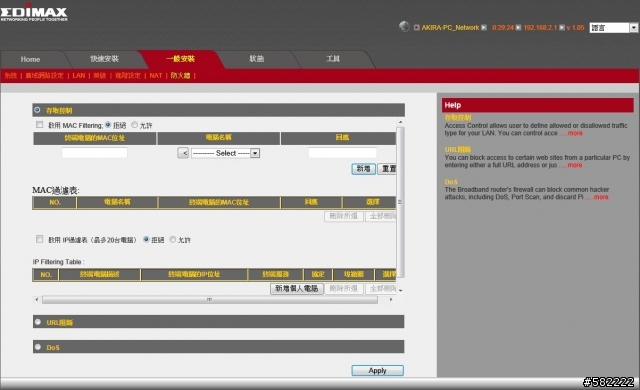Open the 工具 tab
640x390 pixels.
coord(333,59)
